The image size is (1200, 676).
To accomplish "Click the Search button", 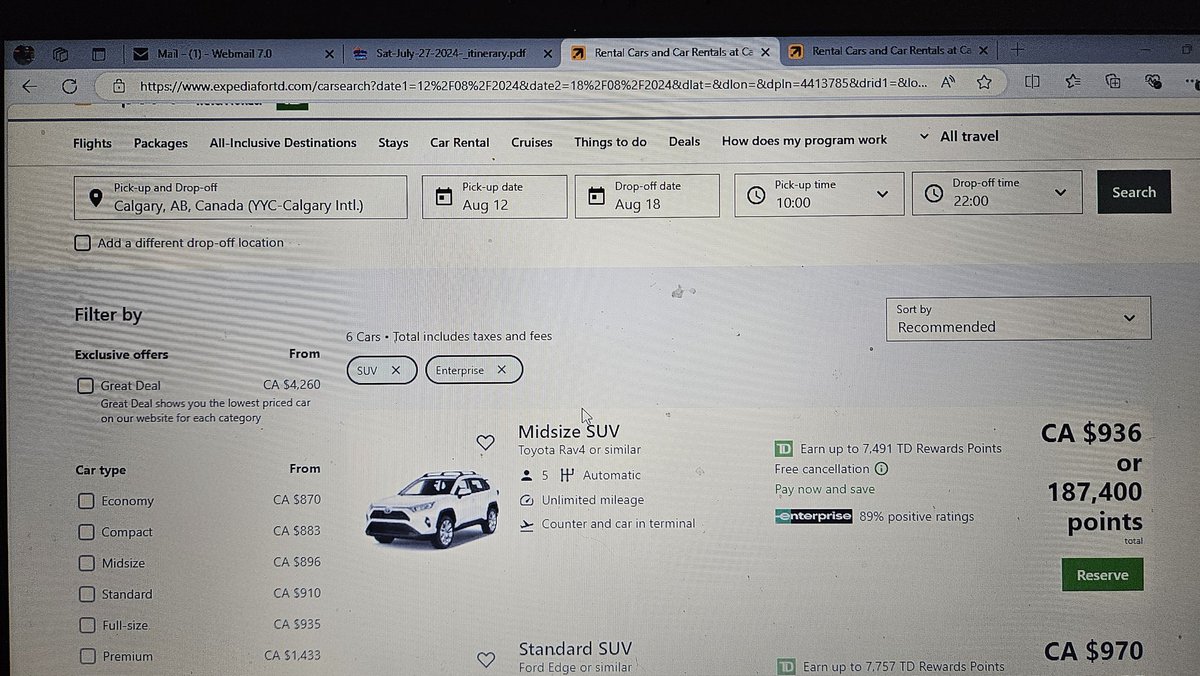I will (1134, 192).
